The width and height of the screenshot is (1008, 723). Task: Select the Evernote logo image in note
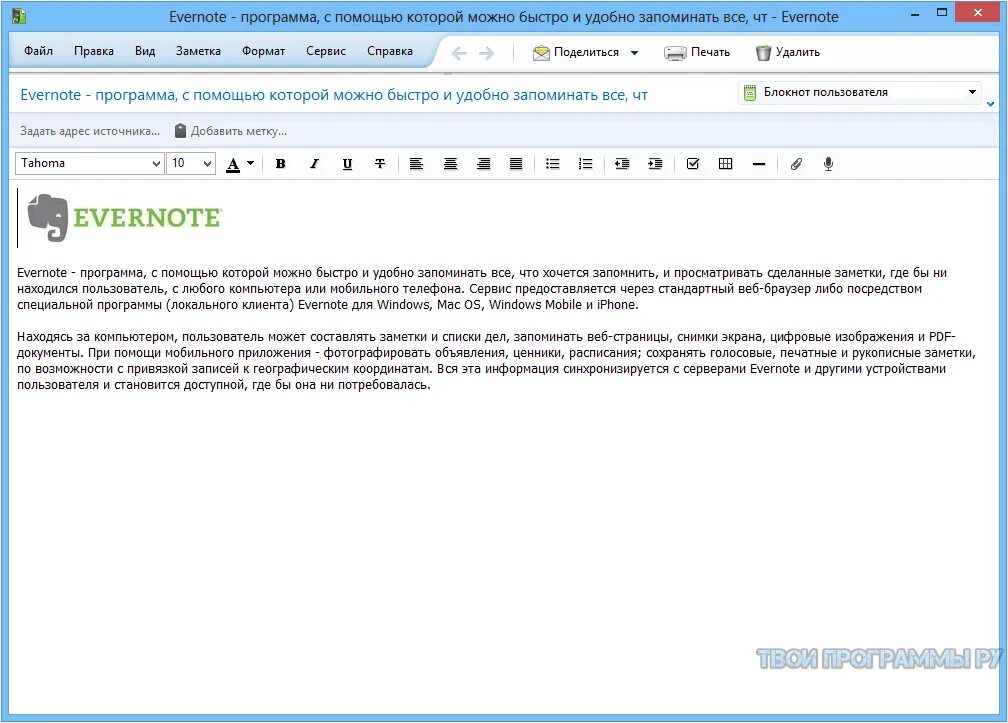[x=124, y=218]
